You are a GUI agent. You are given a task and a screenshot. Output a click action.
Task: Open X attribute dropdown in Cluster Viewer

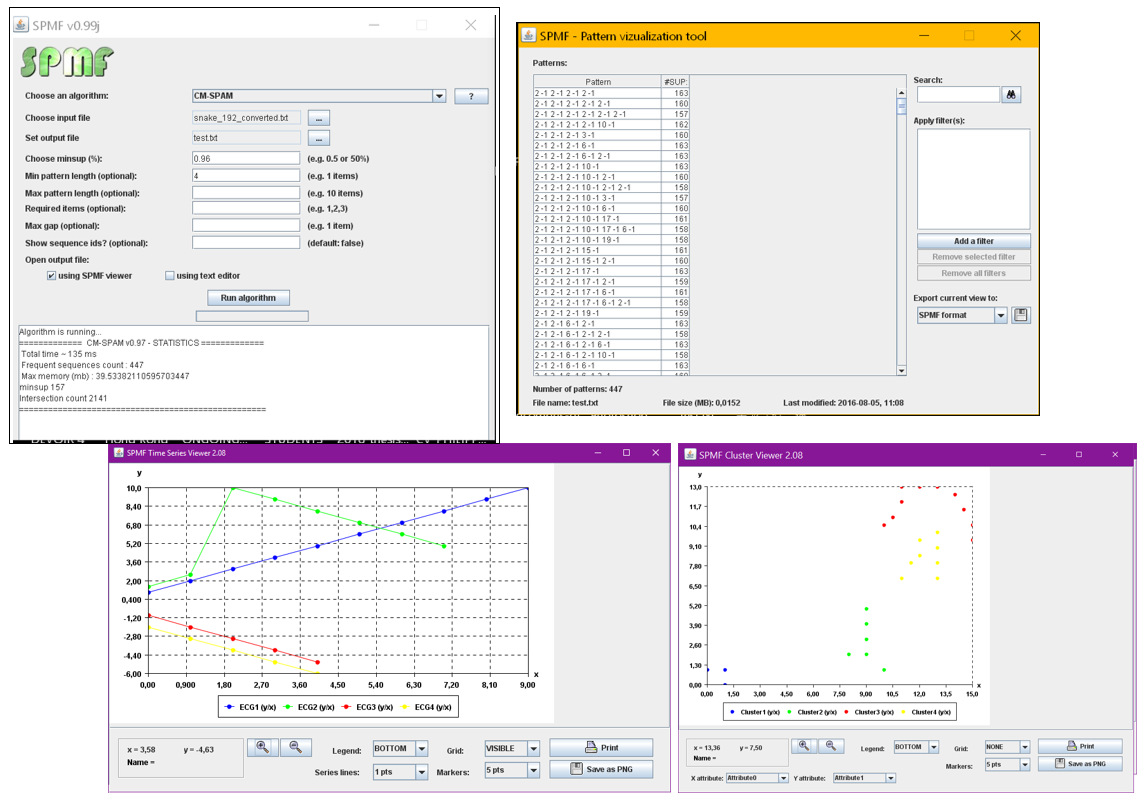(783, 778)
